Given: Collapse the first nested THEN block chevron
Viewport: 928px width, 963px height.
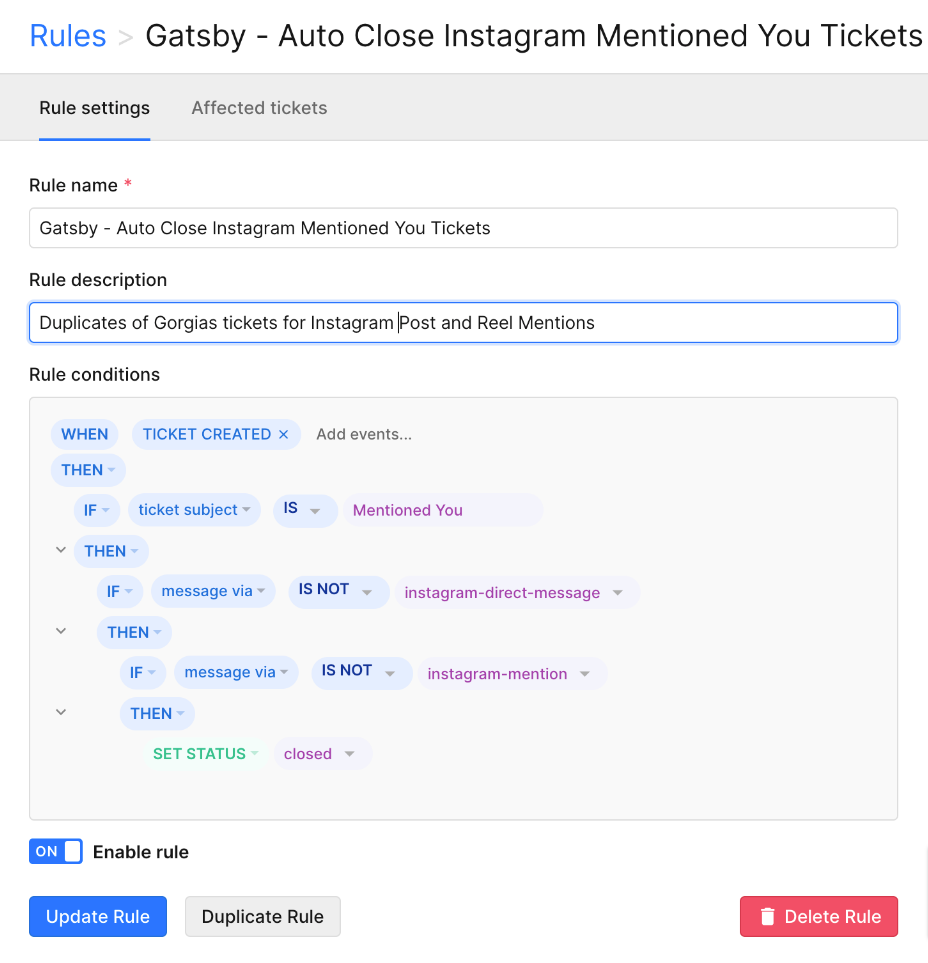Looking at the screenshot, I should click(61, 550).
